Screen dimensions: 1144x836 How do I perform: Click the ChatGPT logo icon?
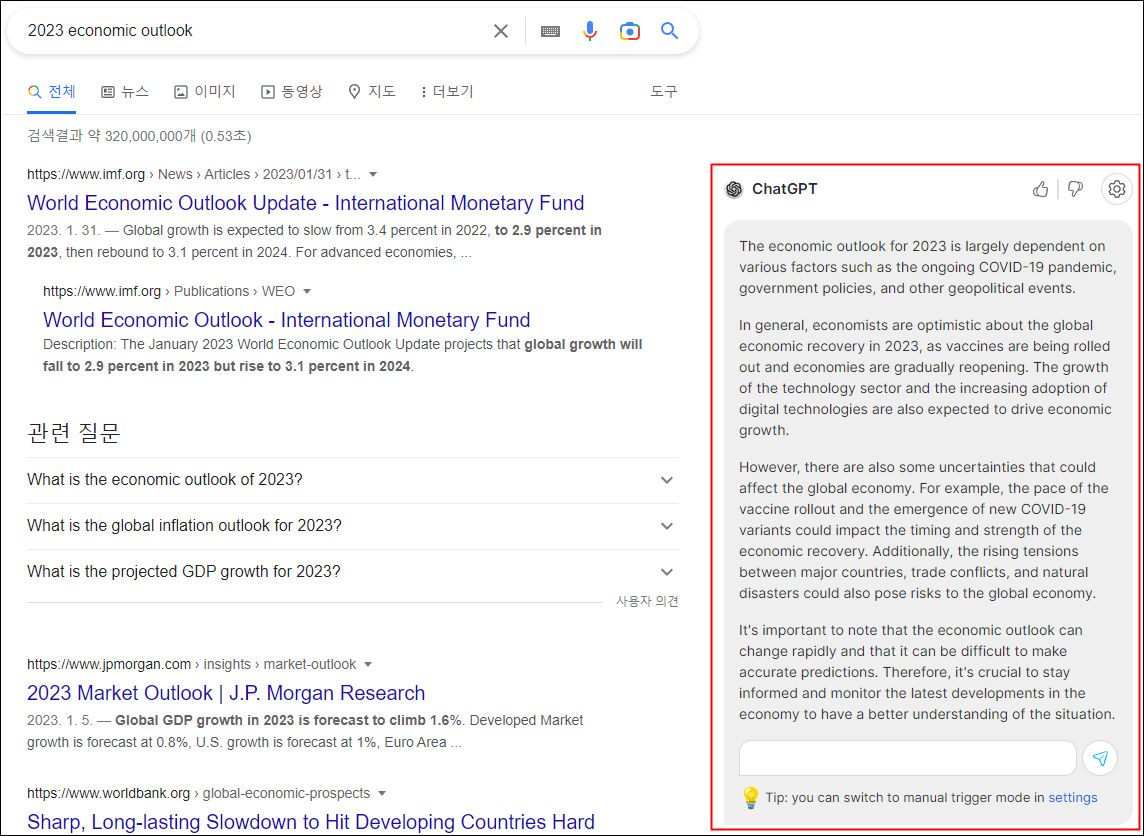pos(734,190)
